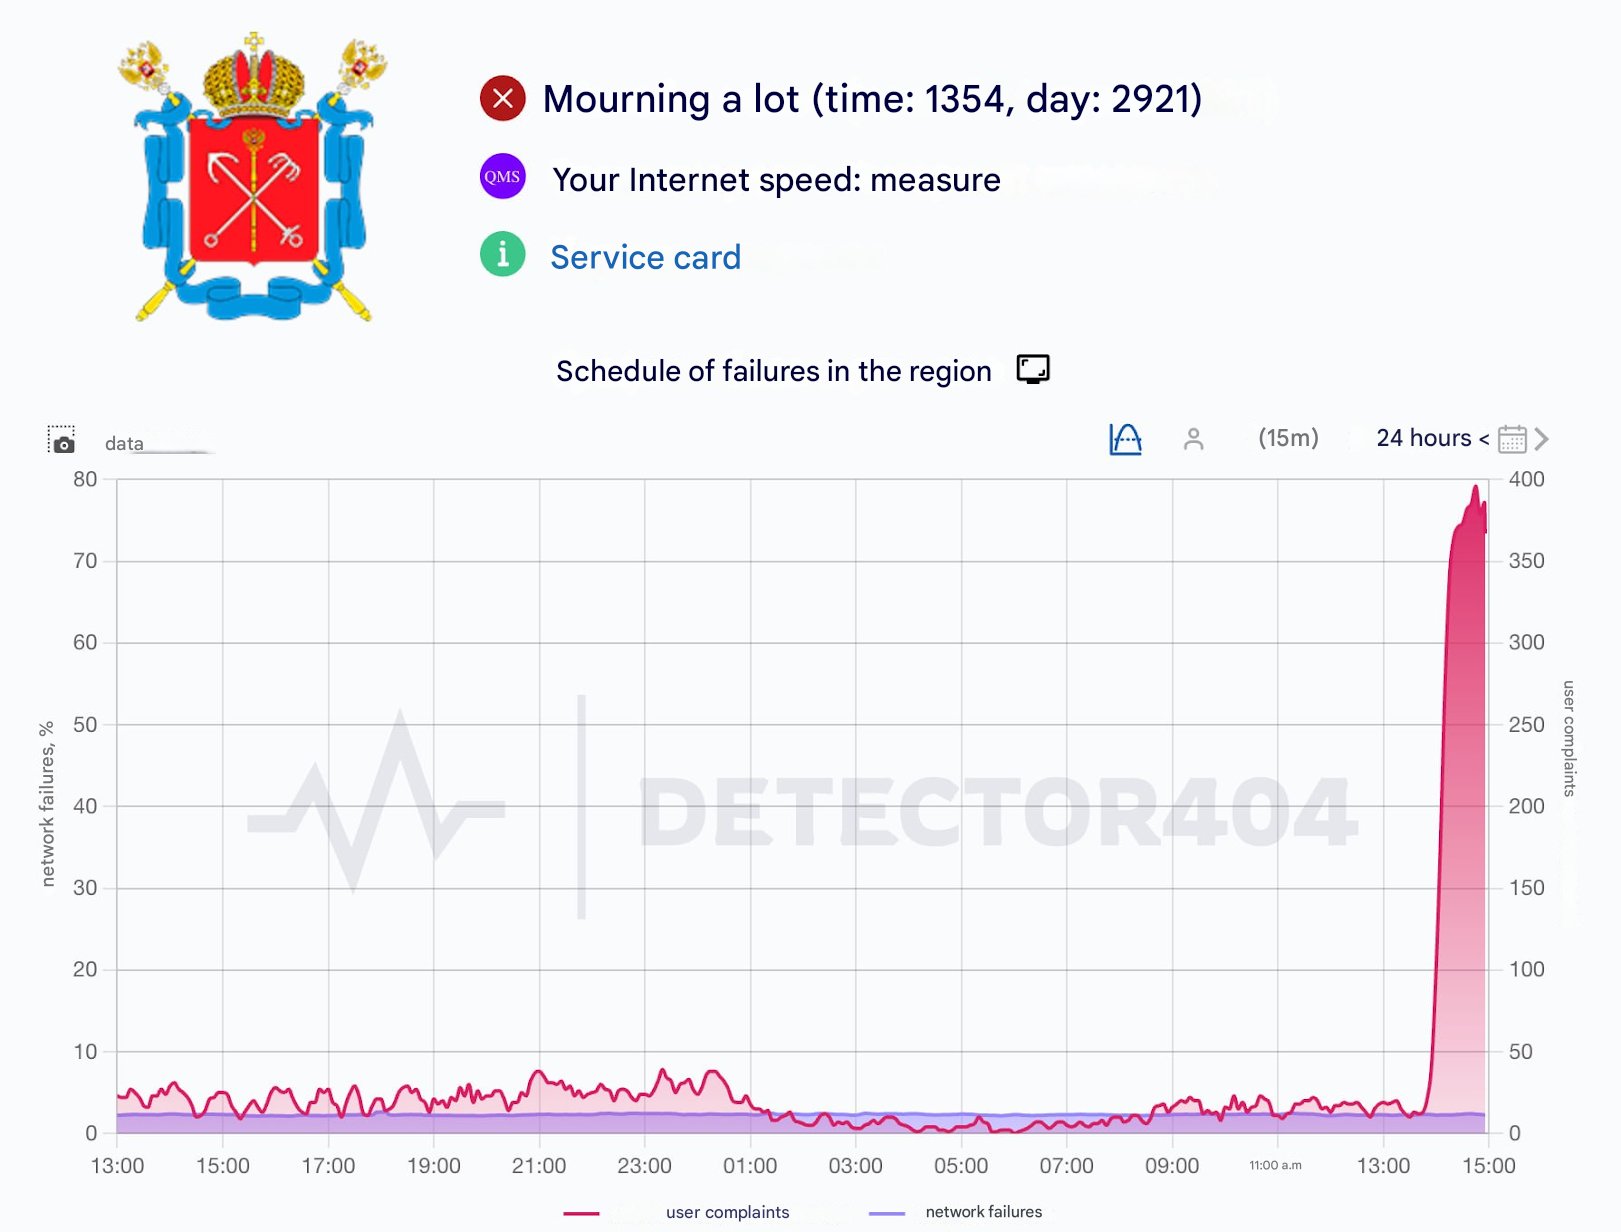
Task: Change the (15m) interval setting
Action: [1288, 438]
